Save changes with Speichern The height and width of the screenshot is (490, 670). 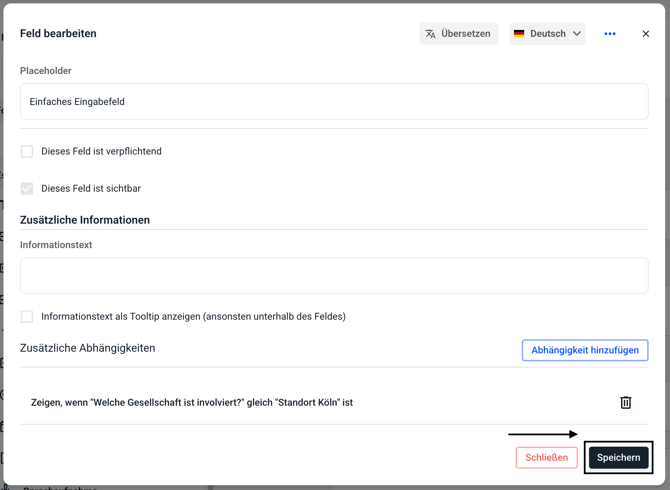(618, 458)
